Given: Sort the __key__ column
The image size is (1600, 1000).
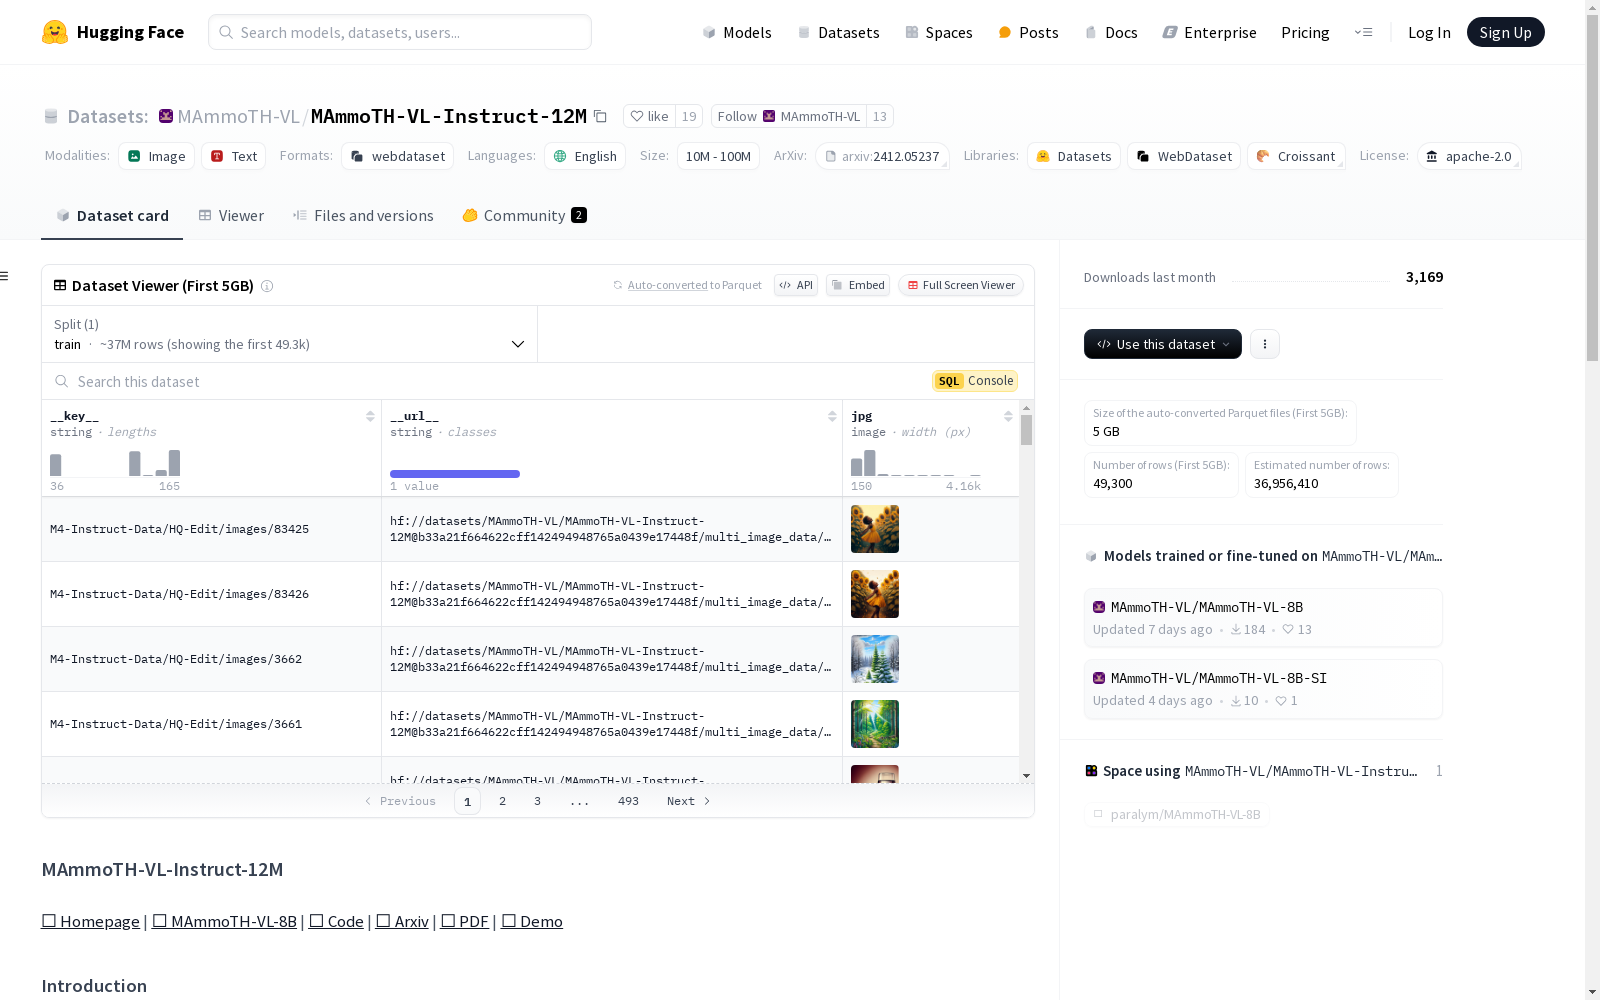Looking at the screenshot, I should coord(370,416).
